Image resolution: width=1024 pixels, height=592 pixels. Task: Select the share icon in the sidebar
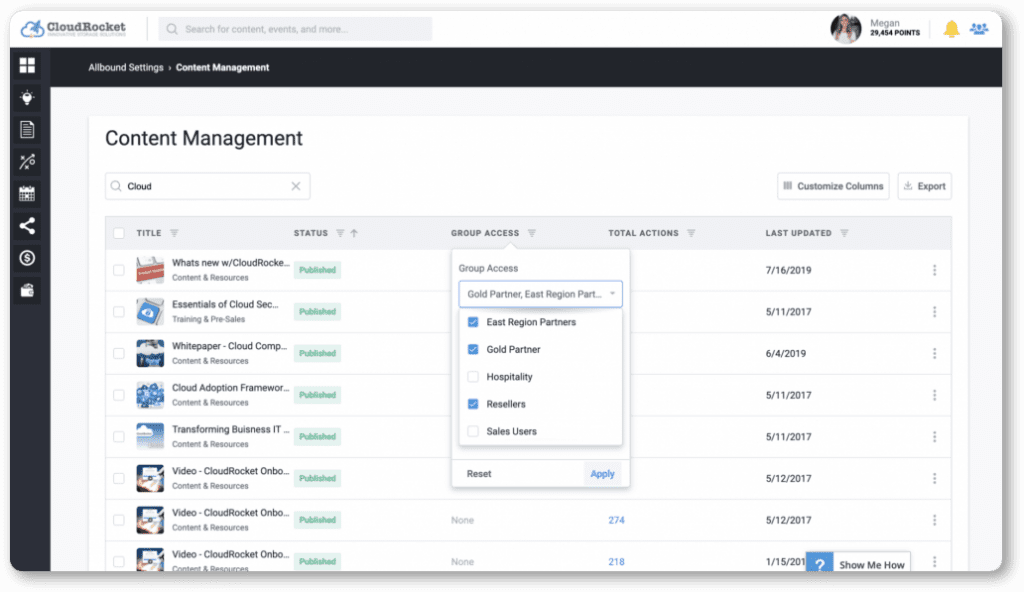[x=27, y=225]
